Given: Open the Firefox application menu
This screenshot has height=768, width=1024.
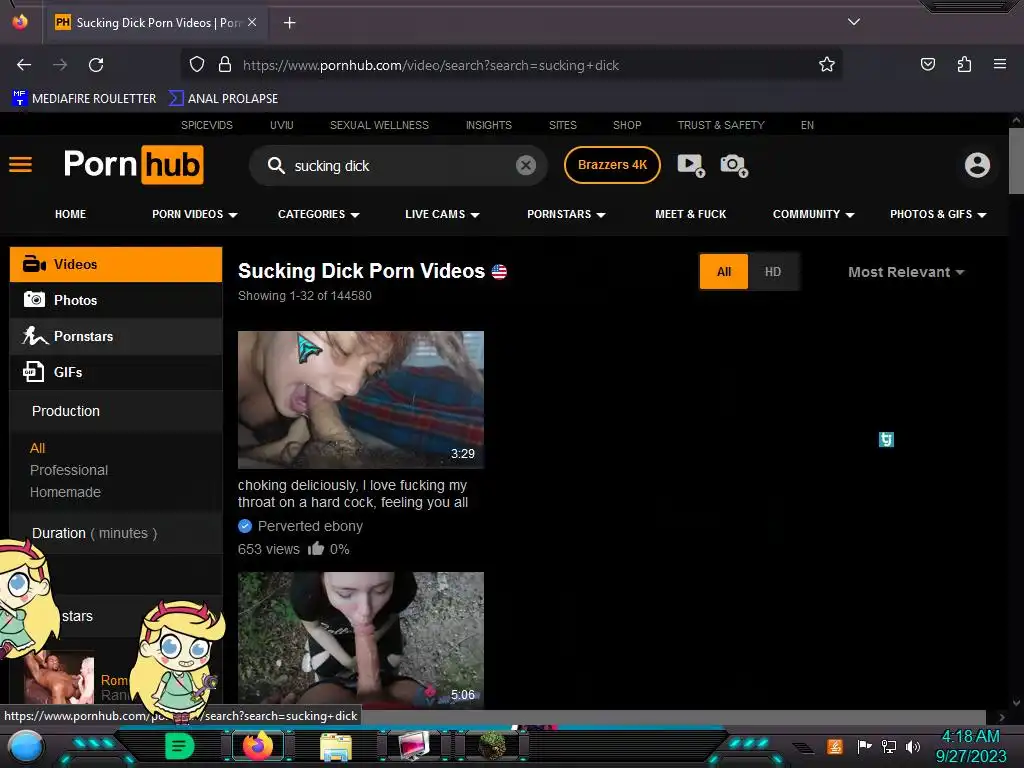Looking at the screenshot, I should 999,64.
